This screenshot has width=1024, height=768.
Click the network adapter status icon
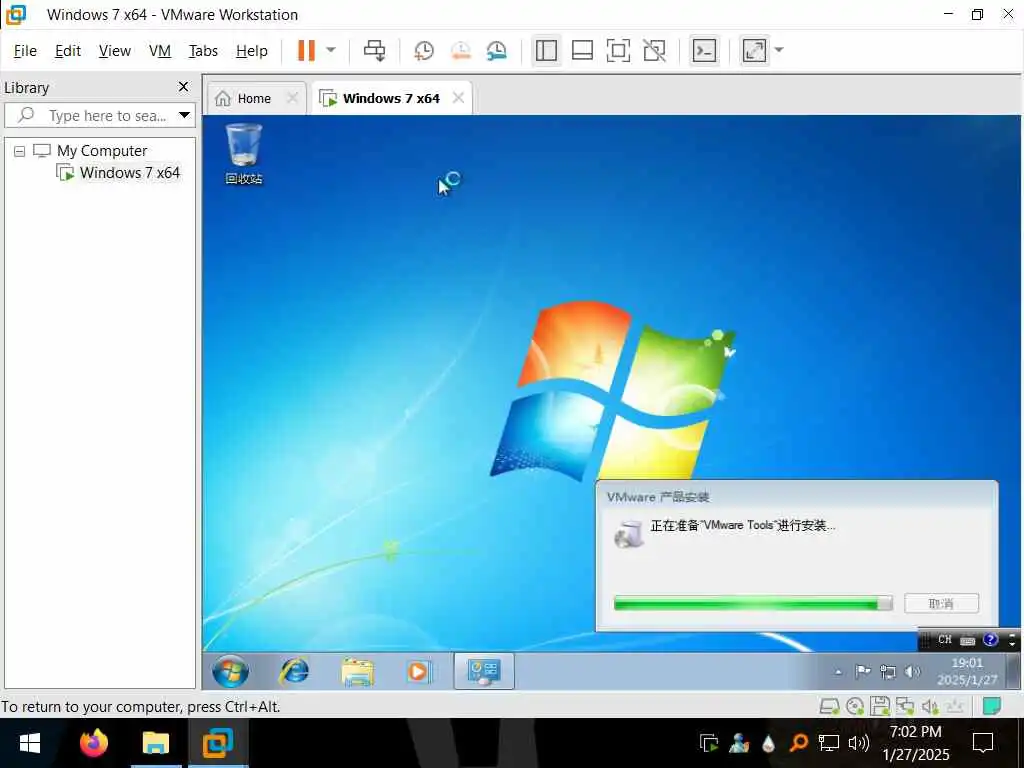click(905, 707)
